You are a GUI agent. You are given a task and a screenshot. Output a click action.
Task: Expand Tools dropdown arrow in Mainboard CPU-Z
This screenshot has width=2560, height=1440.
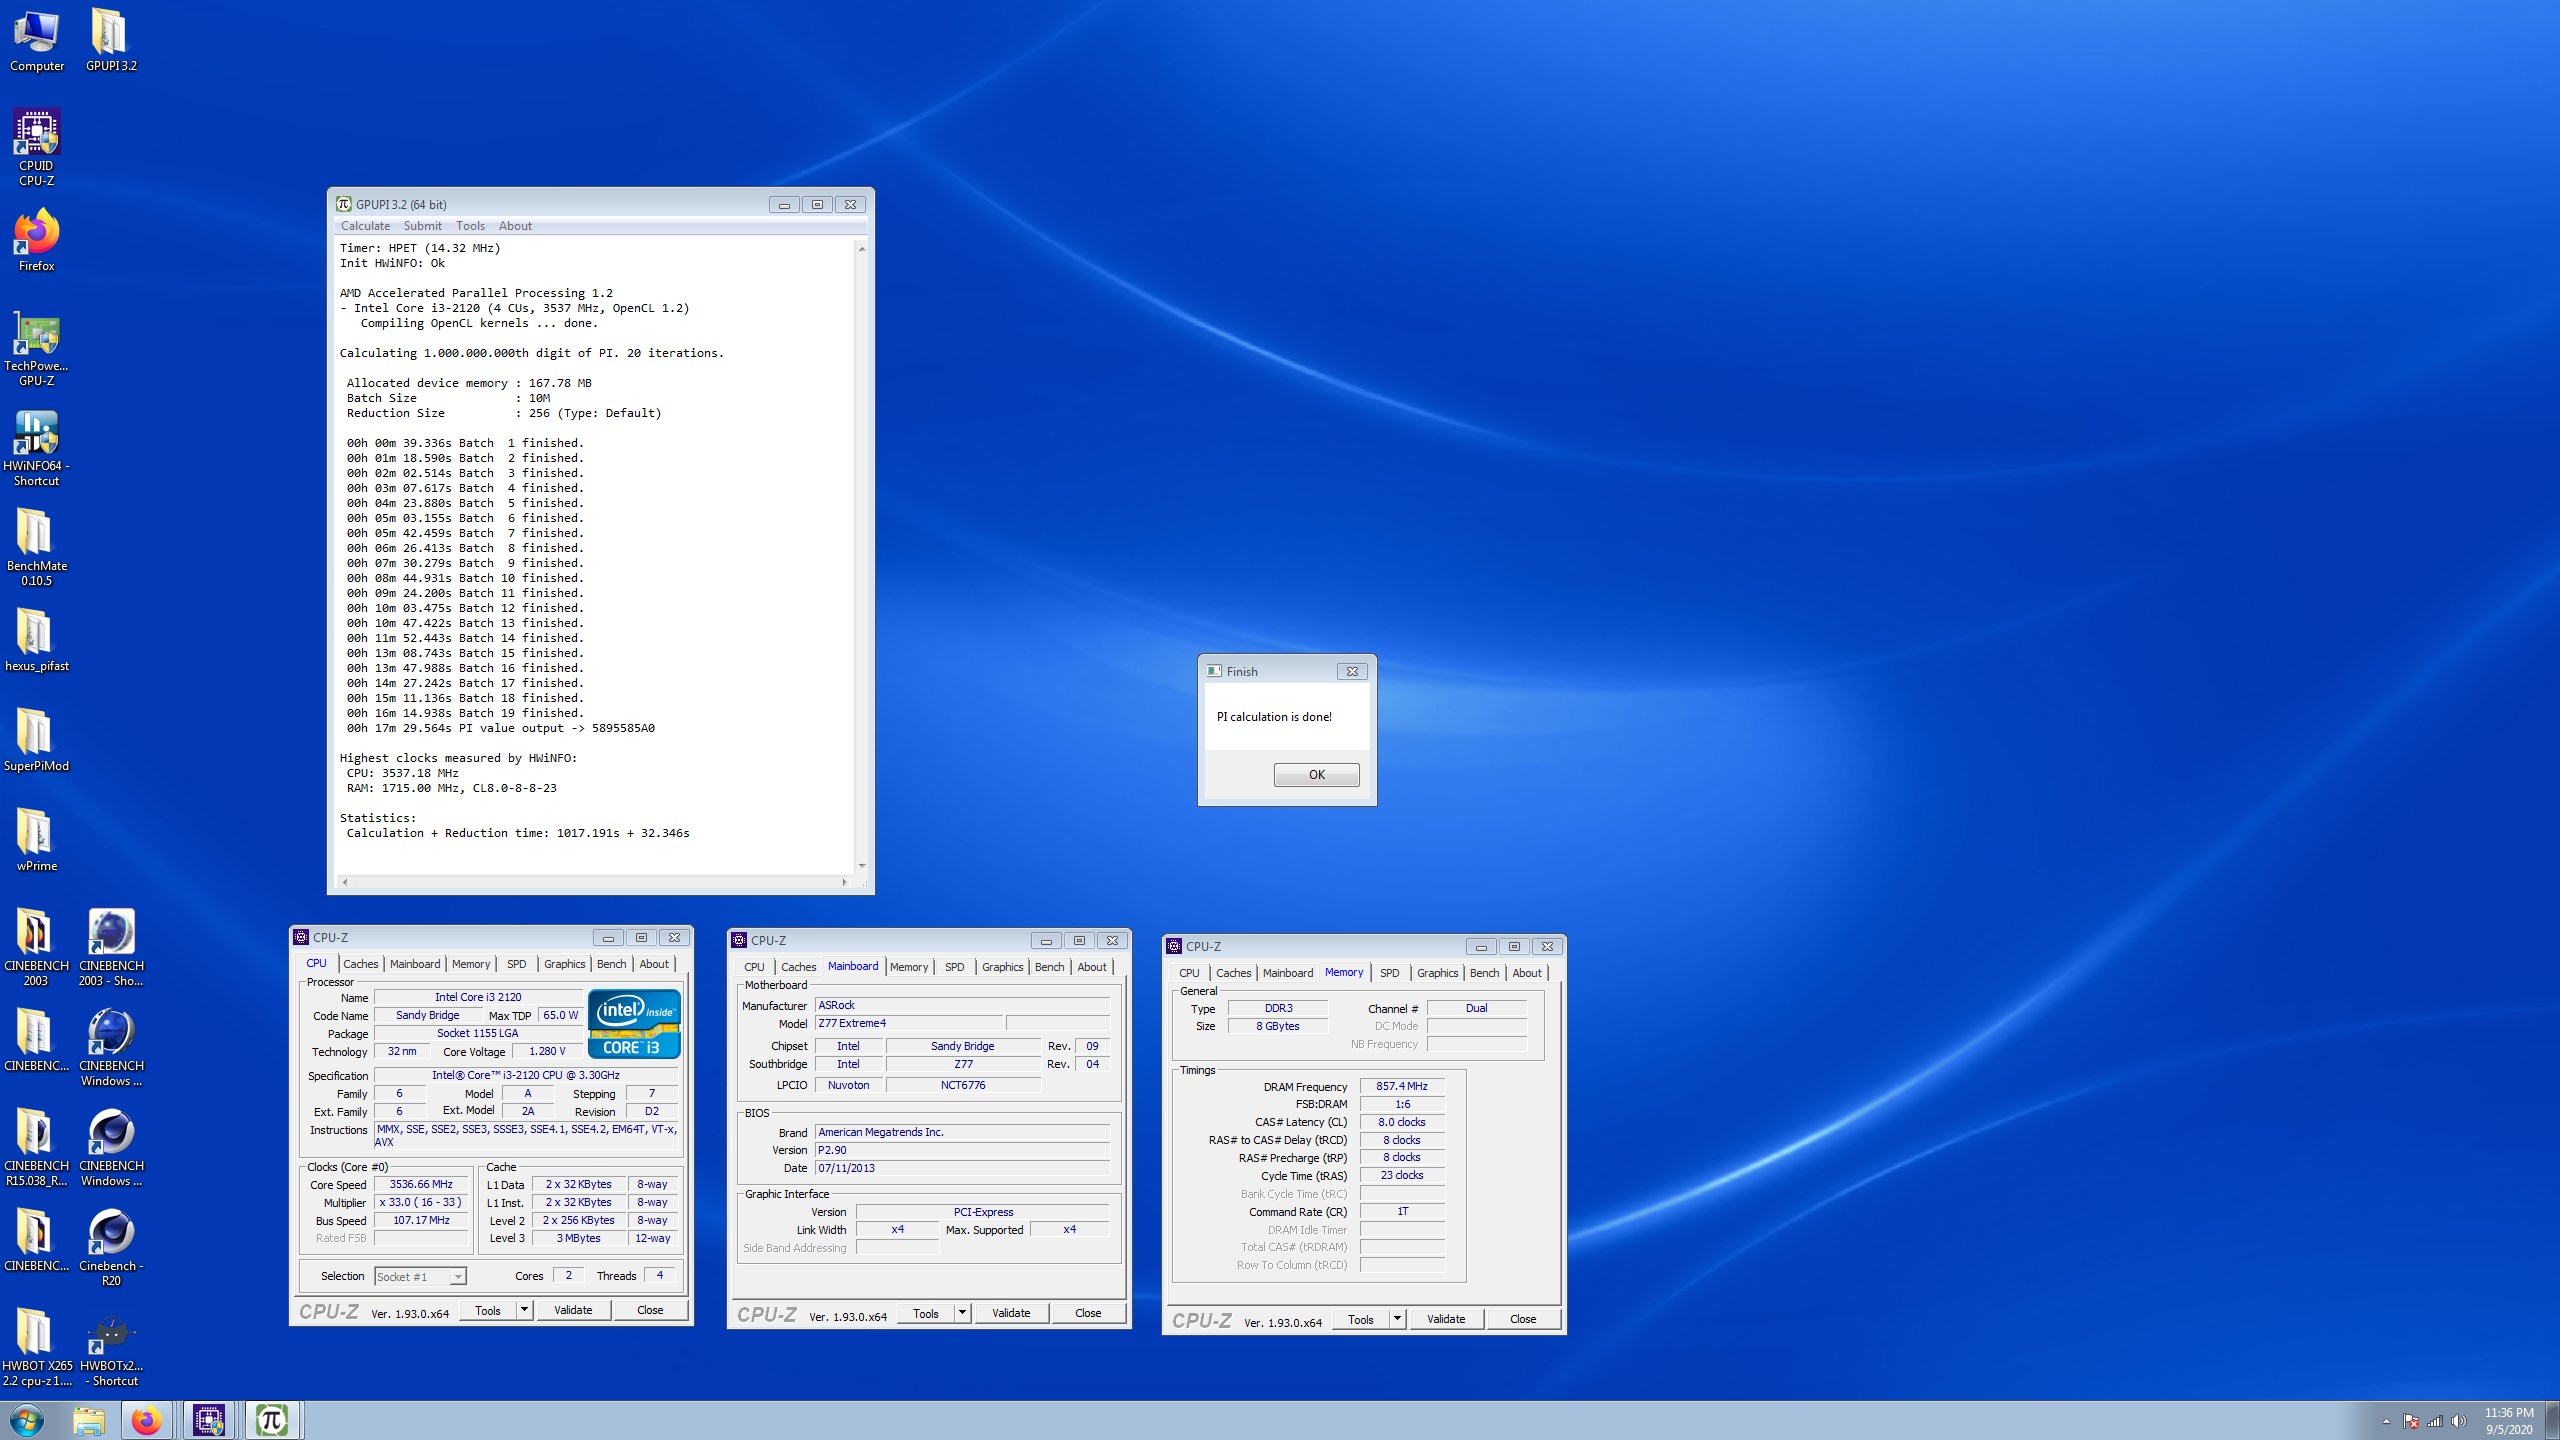coord(961,1313)
